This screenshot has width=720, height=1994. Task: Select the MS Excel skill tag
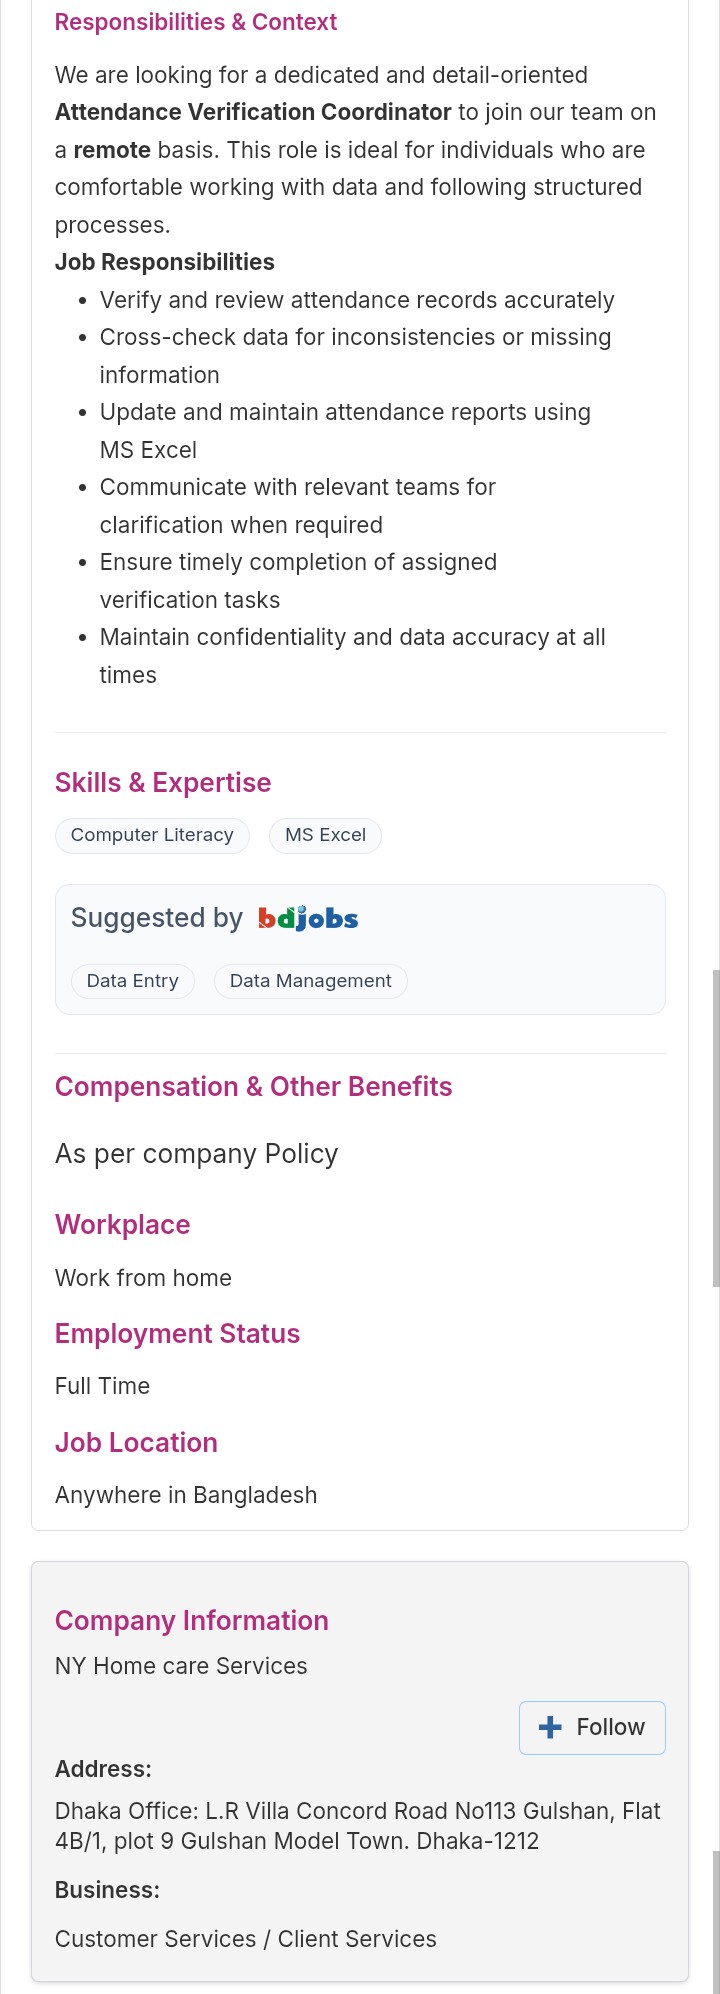tap(325, 835)
